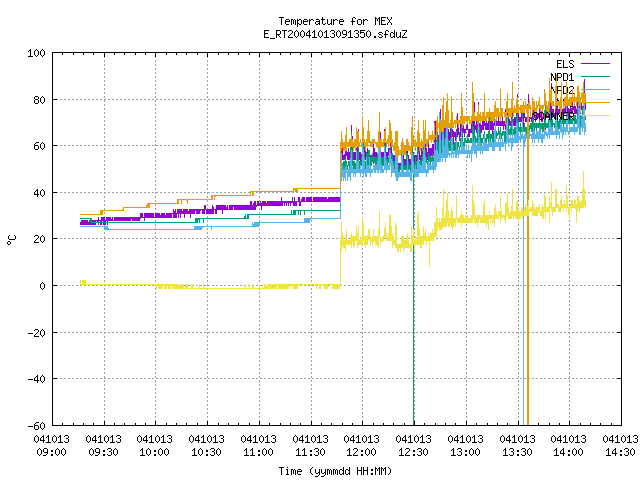Click the "SCANNER" legend label

(553, 116)
